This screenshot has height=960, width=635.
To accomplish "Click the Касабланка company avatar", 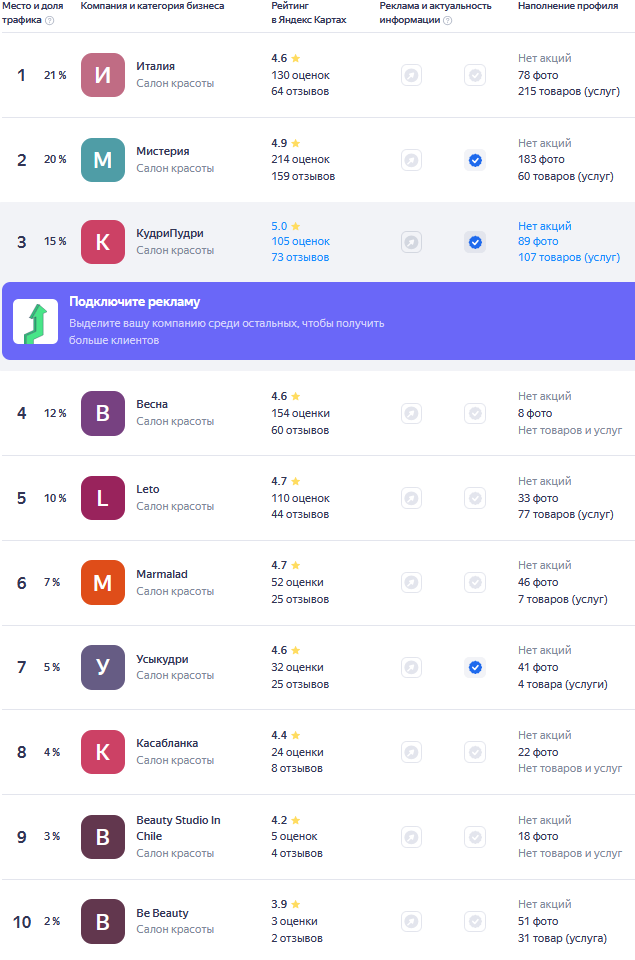I will click(x=103, y=752).
